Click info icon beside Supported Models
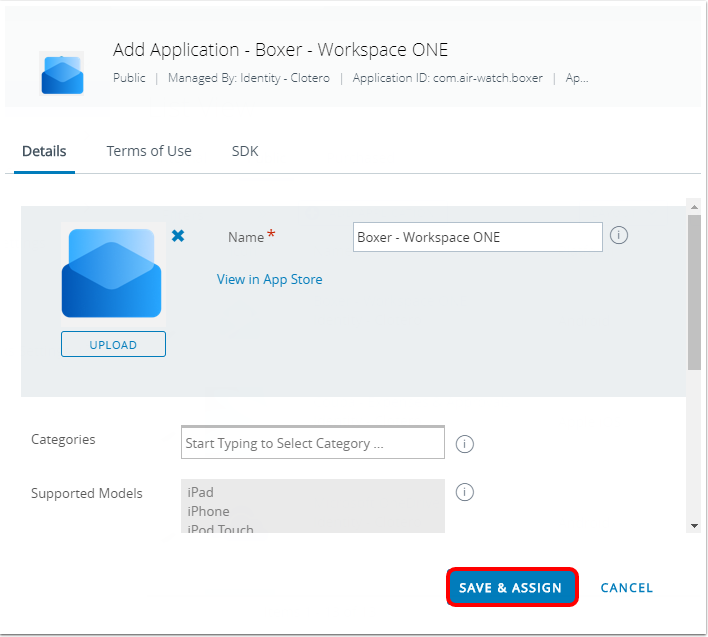This screenshot has height=637, width=708. point(464,492)
